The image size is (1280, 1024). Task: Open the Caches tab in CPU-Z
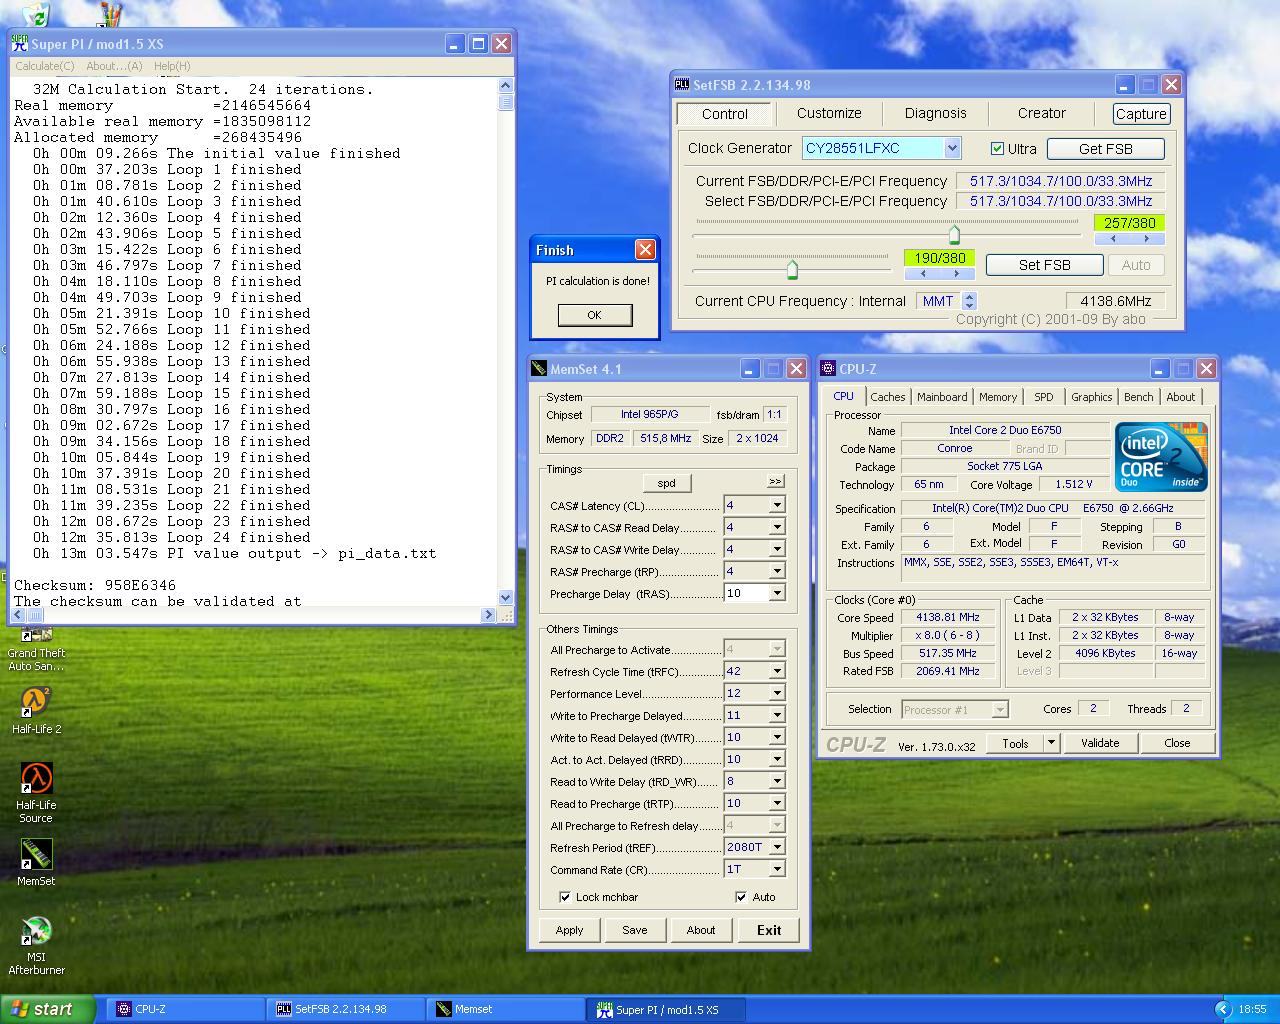point(887,397)
